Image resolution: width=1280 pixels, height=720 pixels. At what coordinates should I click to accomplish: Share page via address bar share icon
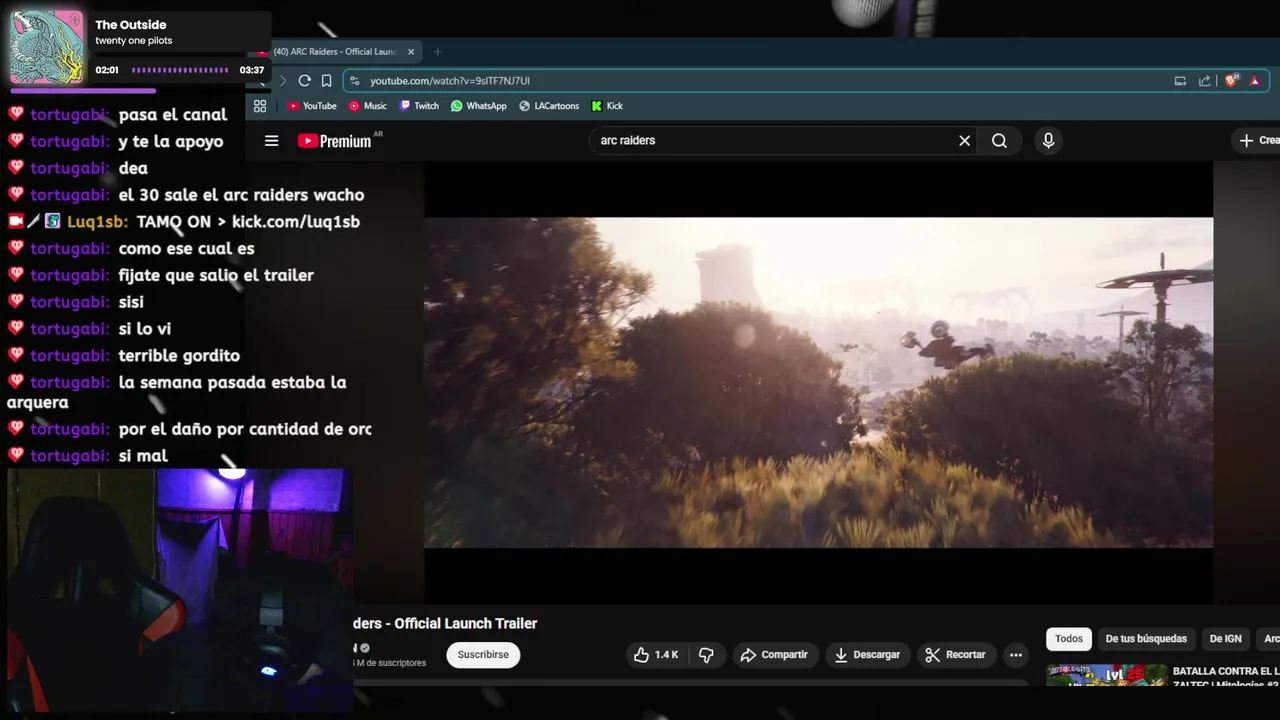[1204, 81]
